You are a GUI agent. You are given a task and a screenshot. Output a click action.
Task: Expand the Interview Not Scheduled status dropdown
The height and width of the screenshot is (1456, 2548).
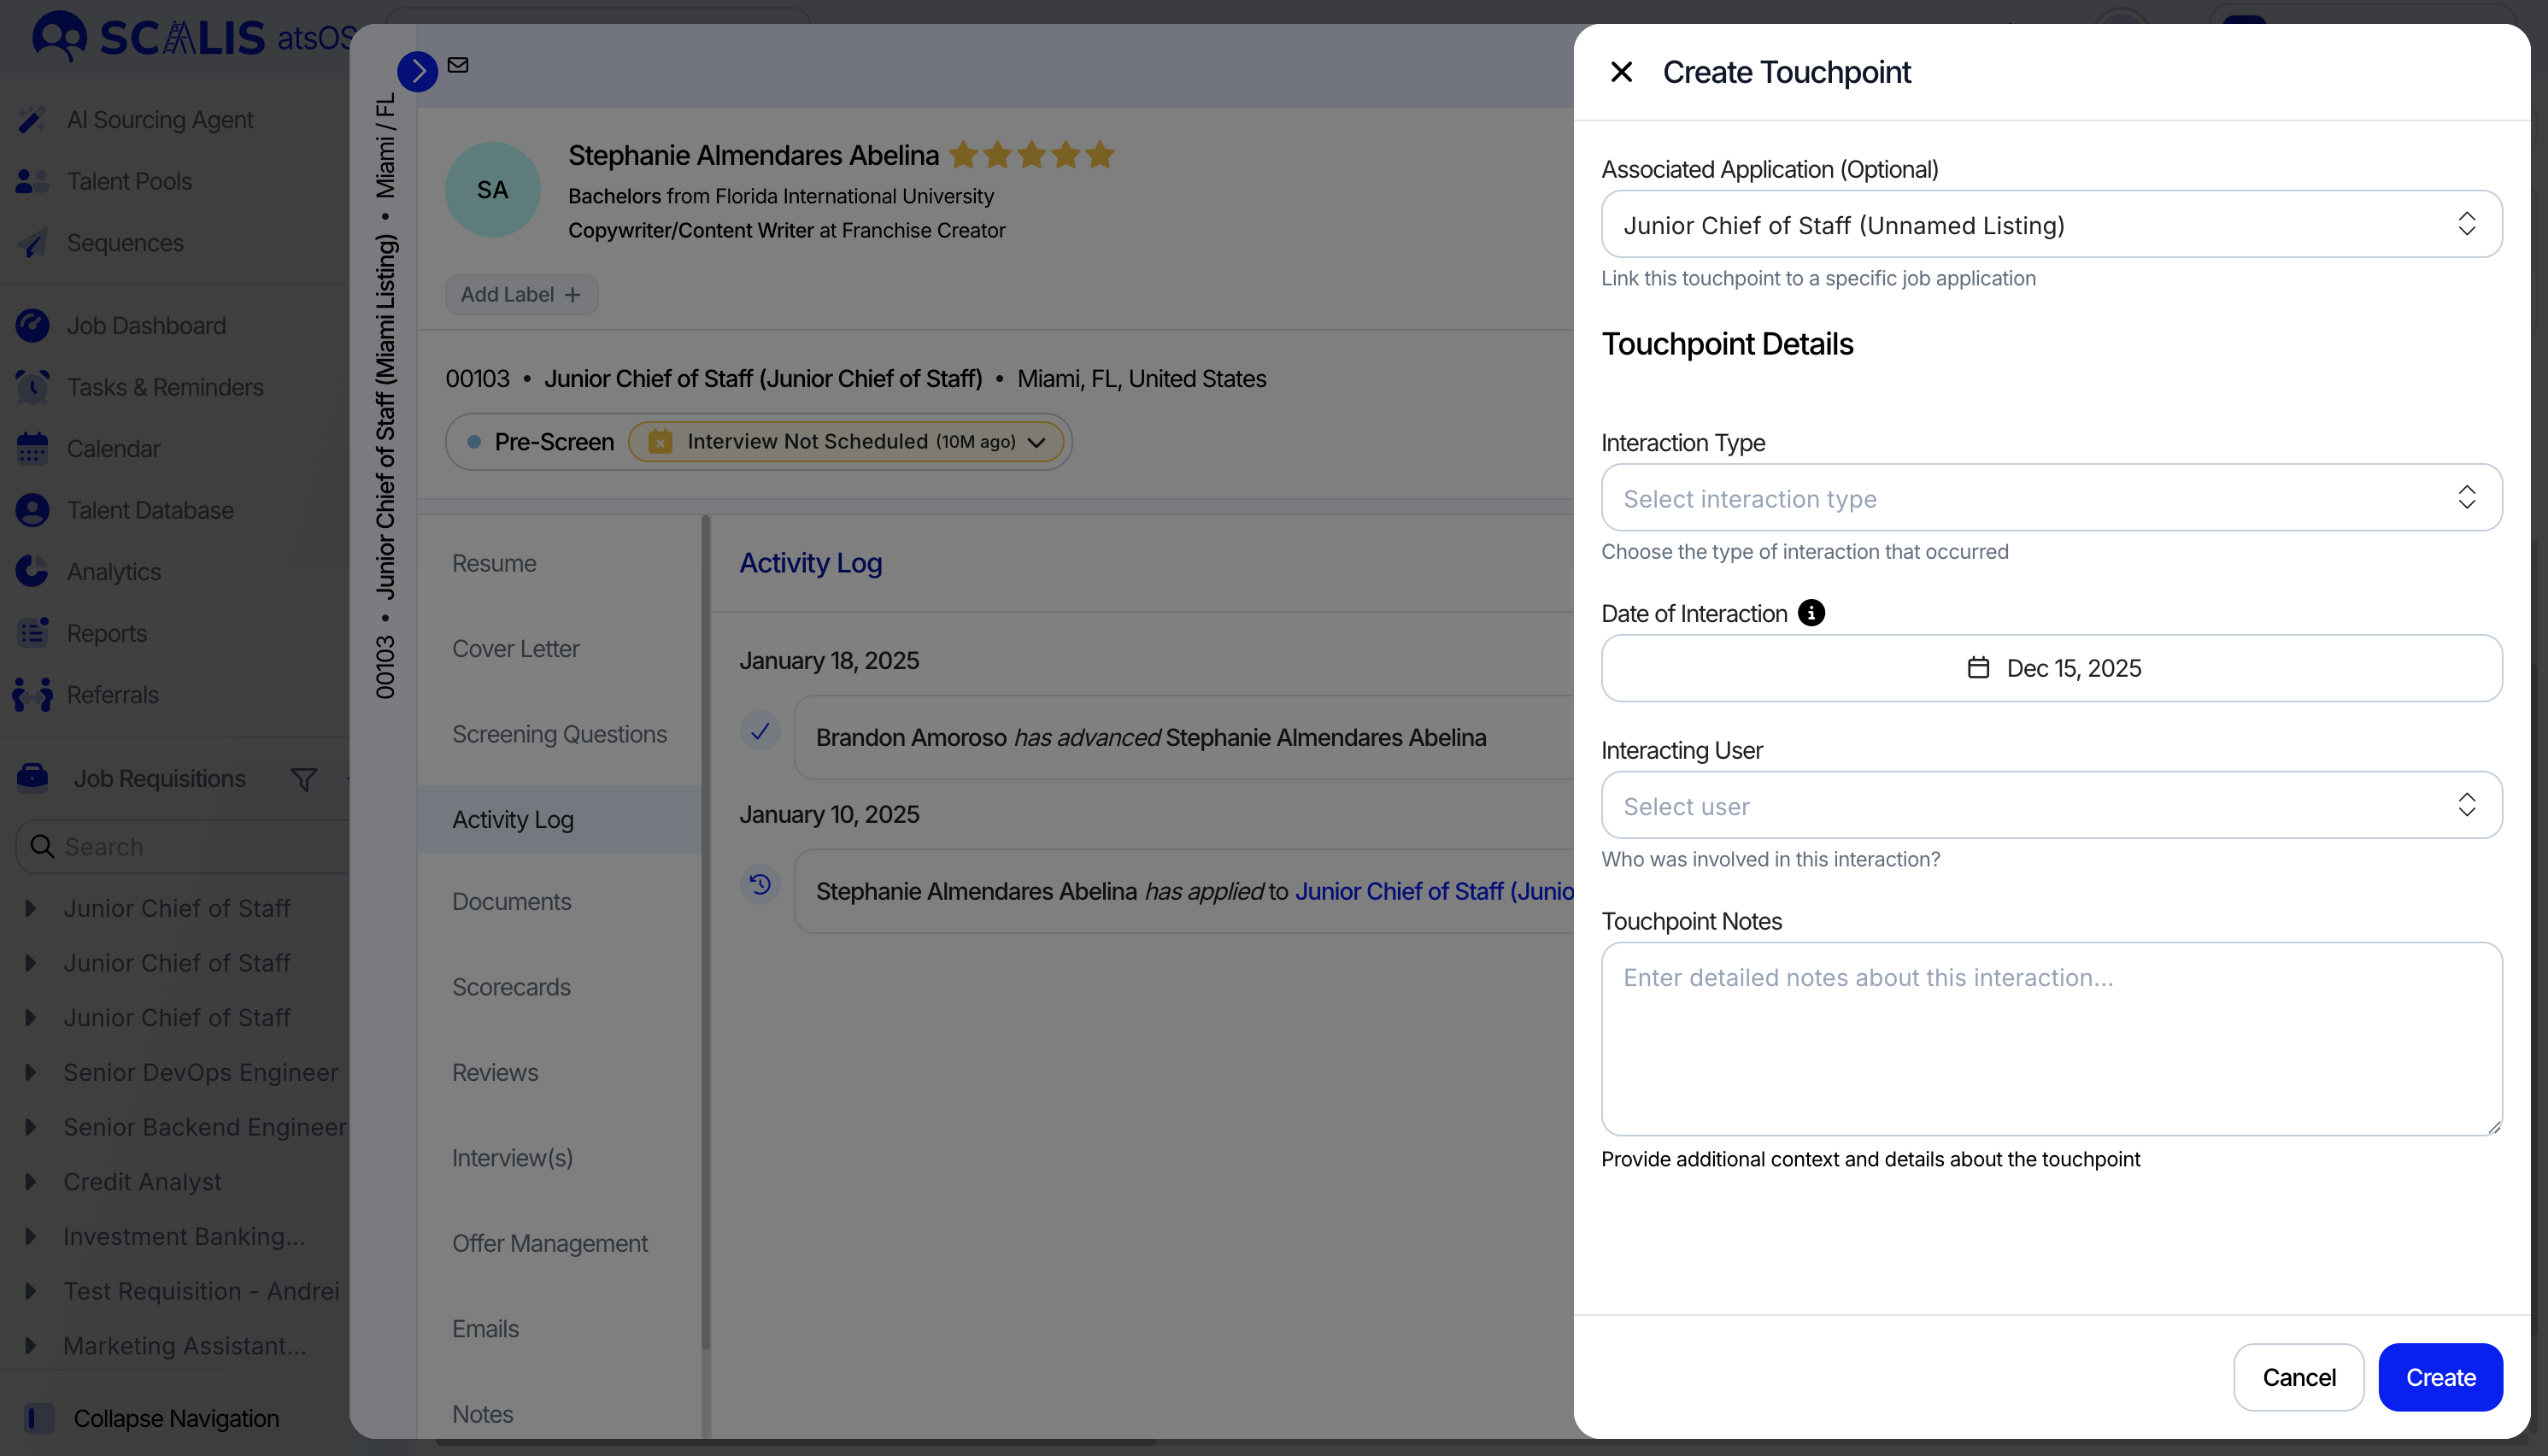1037,442
